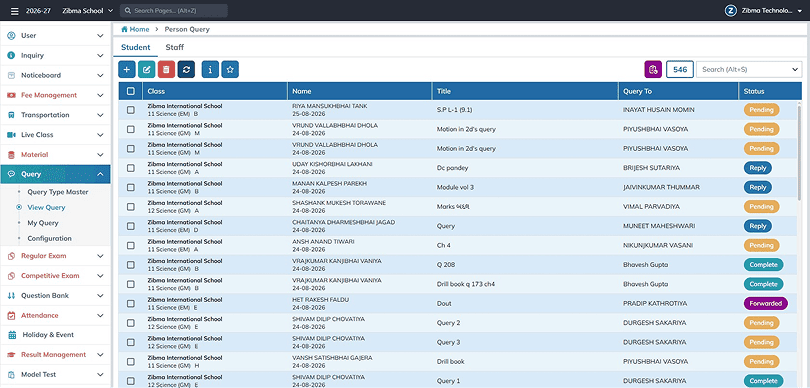Open Query Type Master submenu item
This screenshot has height=388, width=810.
tap(58, 192)
